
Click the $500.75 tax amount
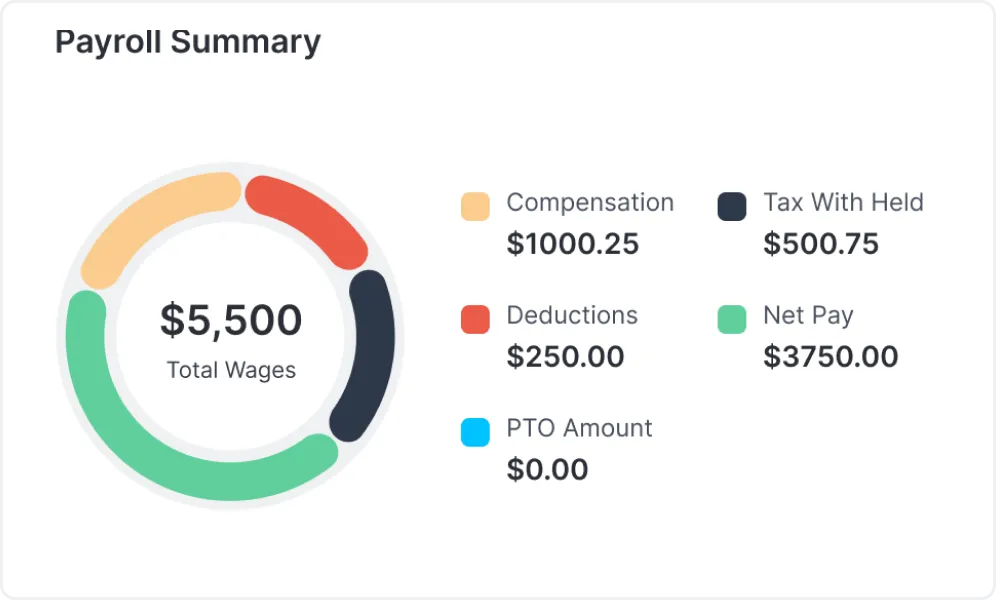coord(821,244)
